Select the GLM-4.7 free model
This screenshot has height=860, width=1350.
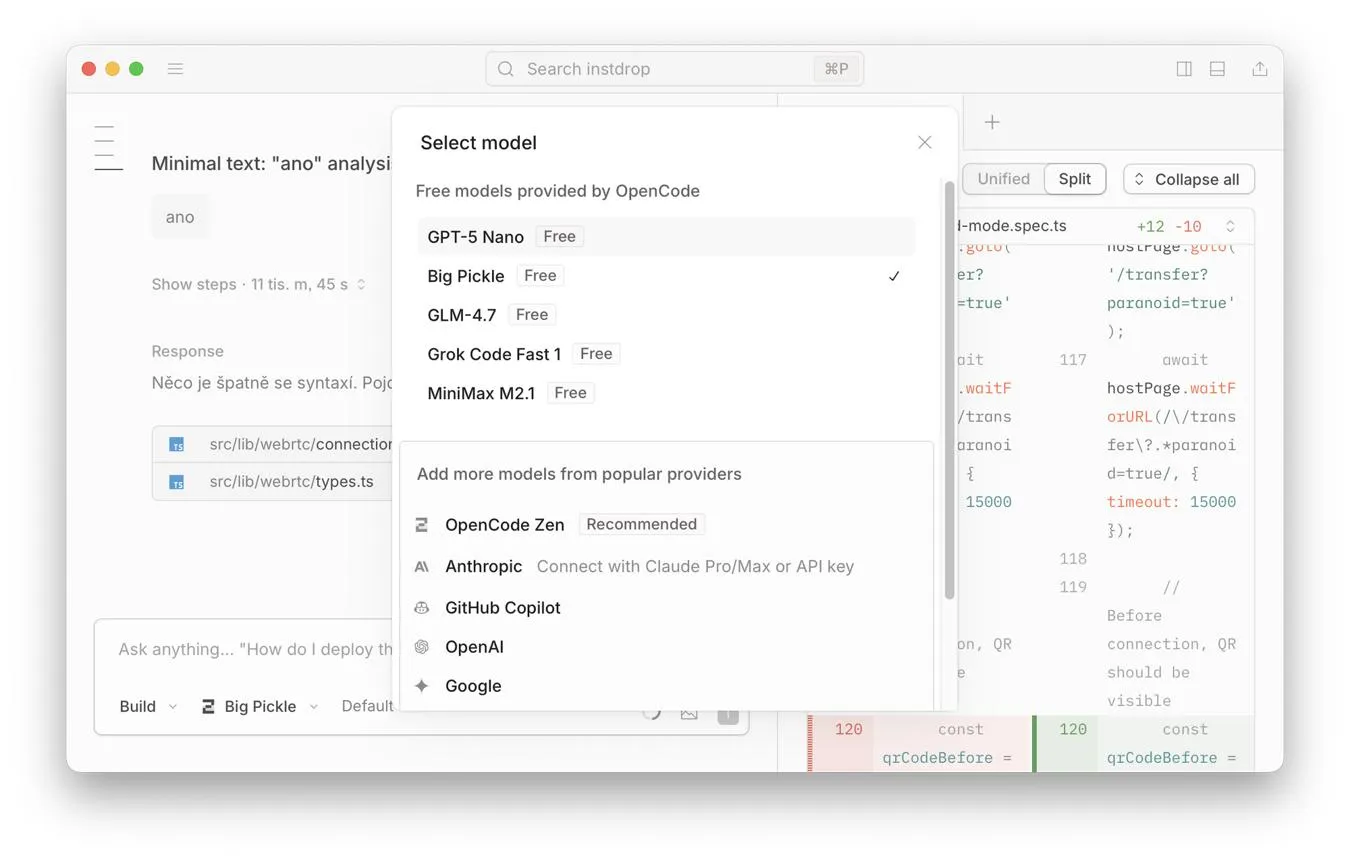(666, 315)
